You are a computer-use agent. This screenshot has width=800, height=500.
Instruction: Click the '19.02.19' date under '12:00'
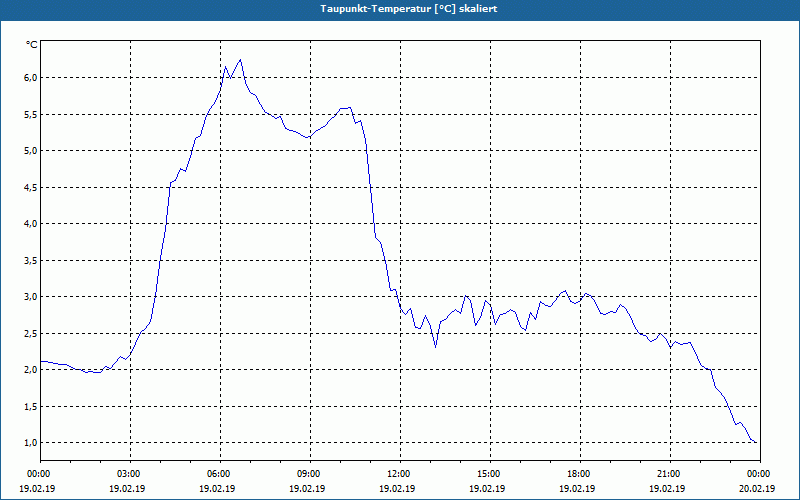pyautogui.click(x=398, y=488)
